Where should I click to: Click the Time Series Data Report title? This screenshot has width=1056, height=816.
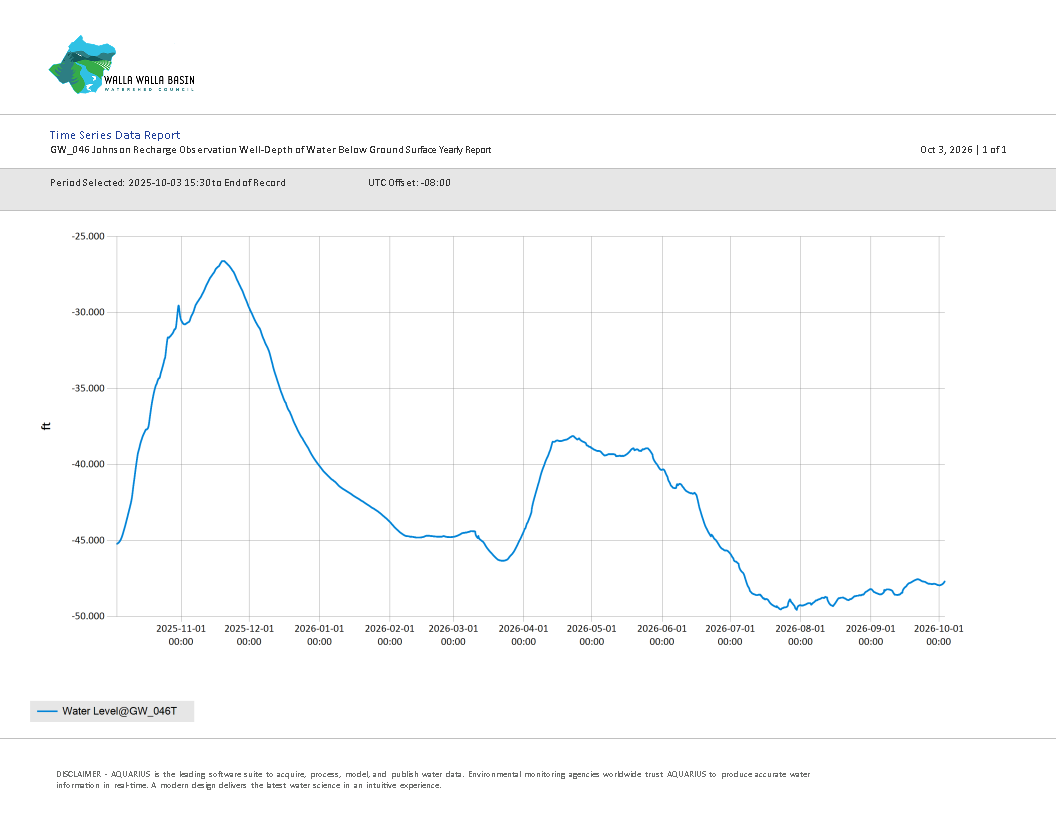pos(115,135)
